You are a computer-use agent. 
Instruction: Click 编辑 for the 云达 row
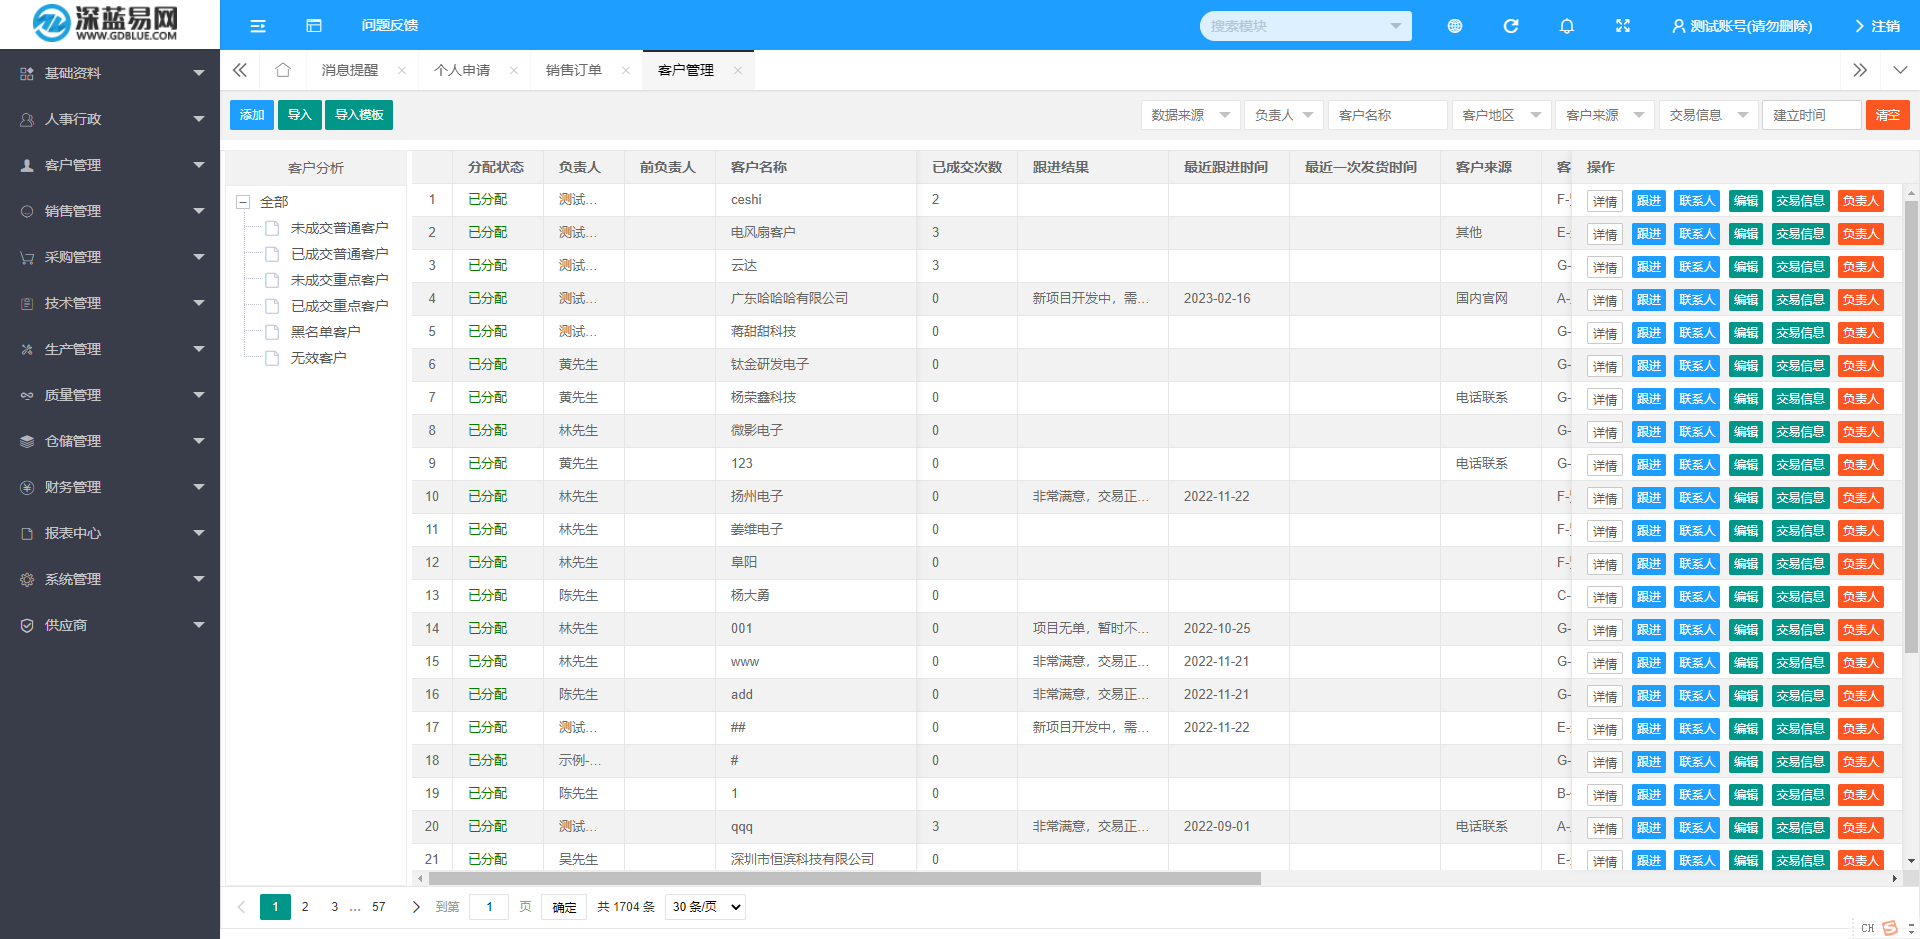pos(1746,267)
